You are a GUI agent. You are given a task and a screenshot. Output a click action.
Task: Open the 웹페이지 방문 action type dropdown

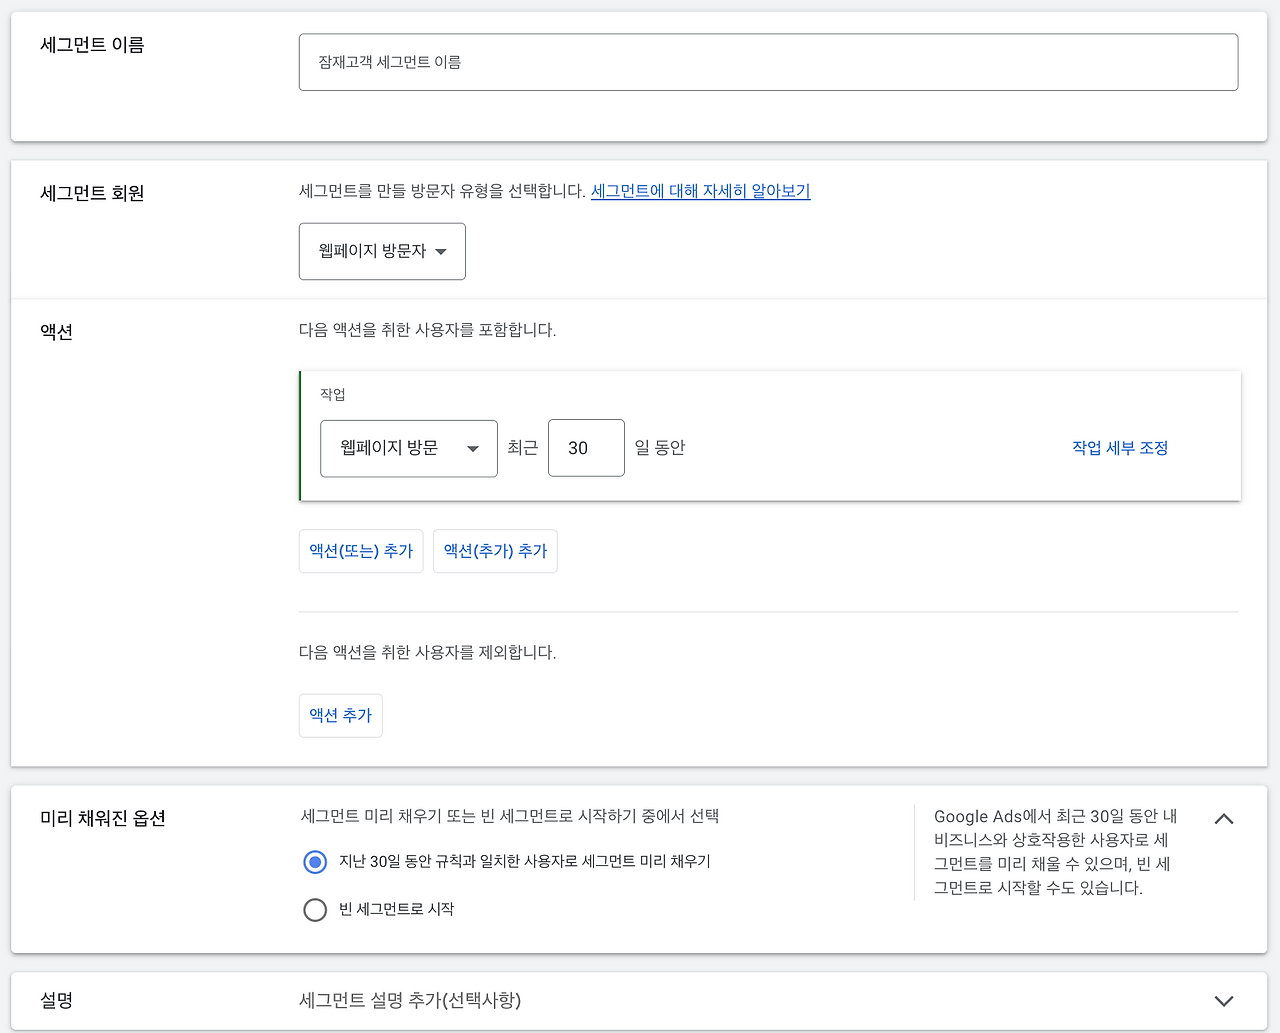click(408, 448)
